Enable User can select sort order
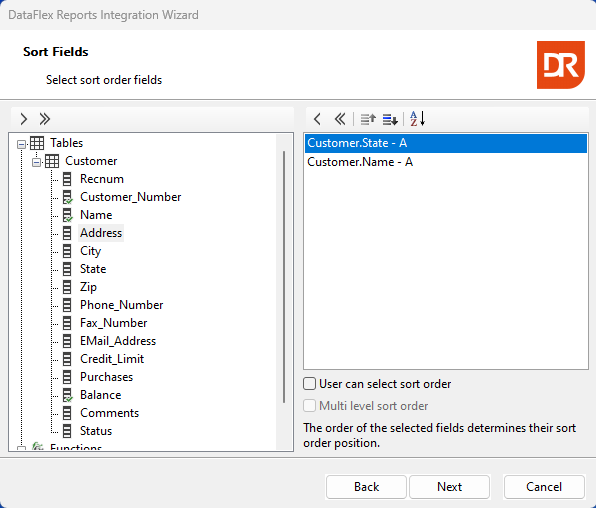Image resolution: width=596 pixels, height=508 pixels. [309, 384]
